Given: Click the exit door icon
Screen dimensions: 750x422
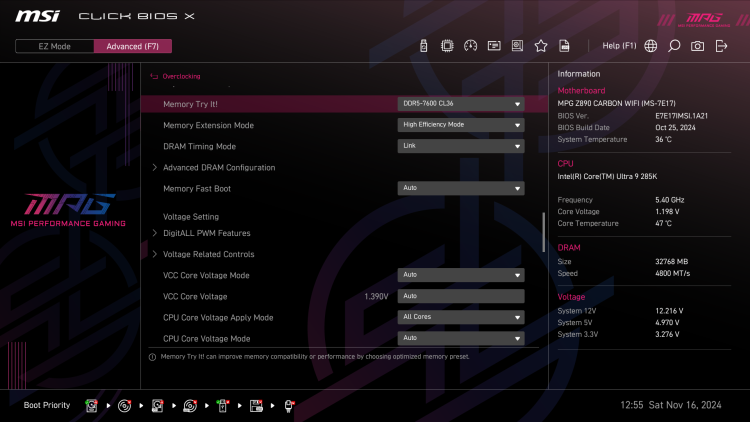Looking at the screenshot, I should 721,46.
